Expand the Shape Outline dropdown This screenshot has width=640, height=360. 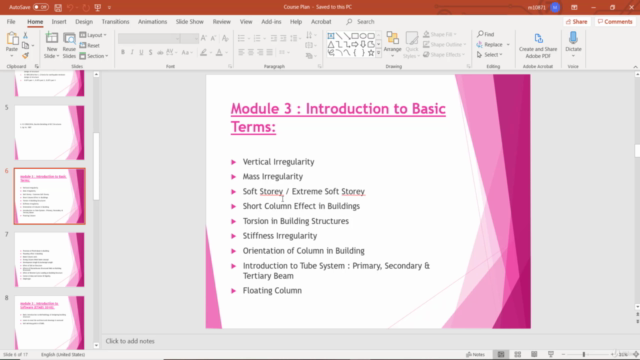click(444, 44)
